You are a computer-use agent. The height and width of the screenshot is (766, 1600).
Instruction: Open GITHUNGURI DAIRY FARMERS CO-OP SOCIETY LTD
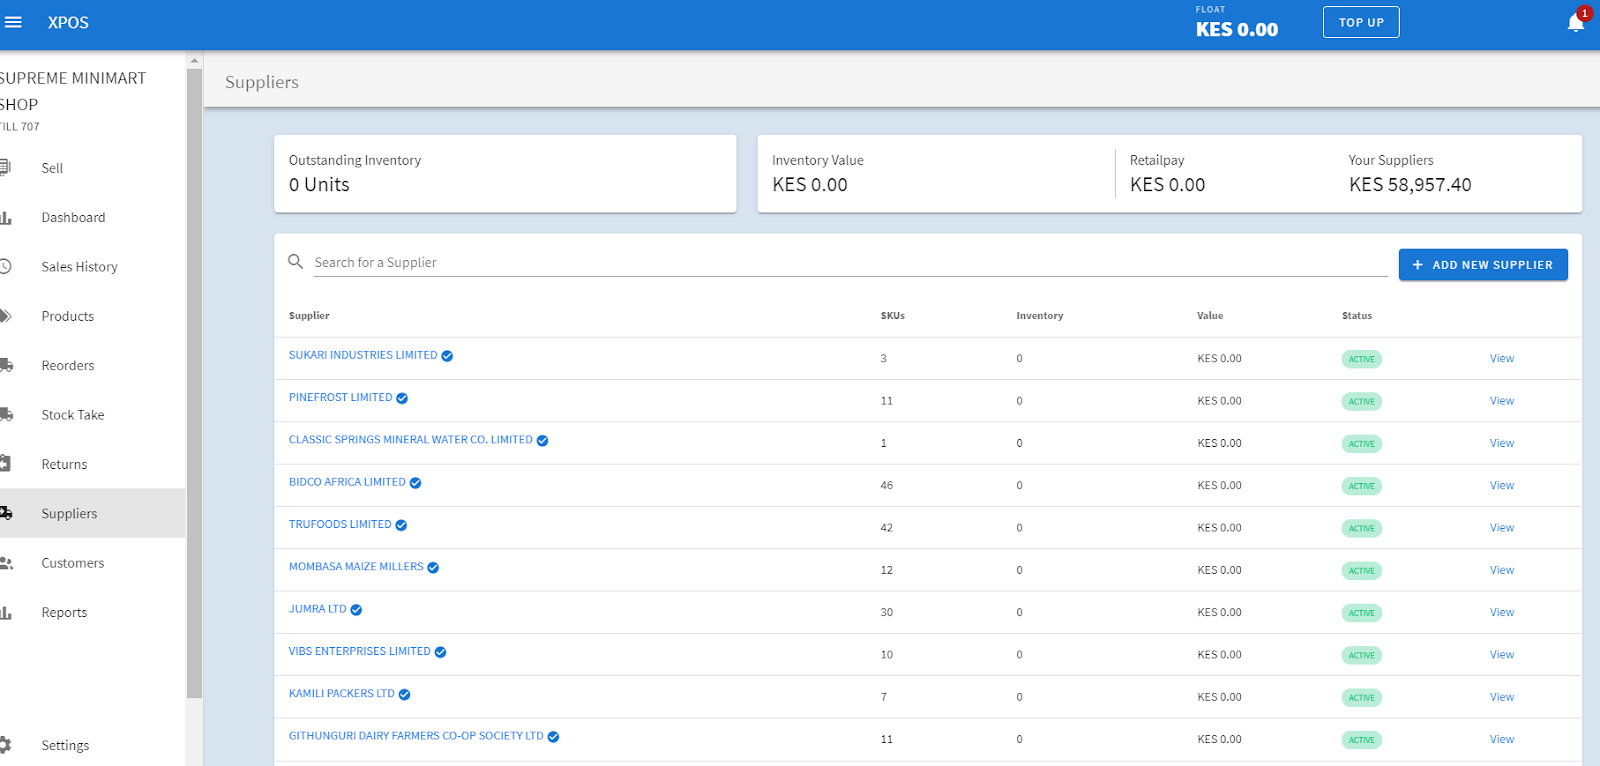click(416, 736)
